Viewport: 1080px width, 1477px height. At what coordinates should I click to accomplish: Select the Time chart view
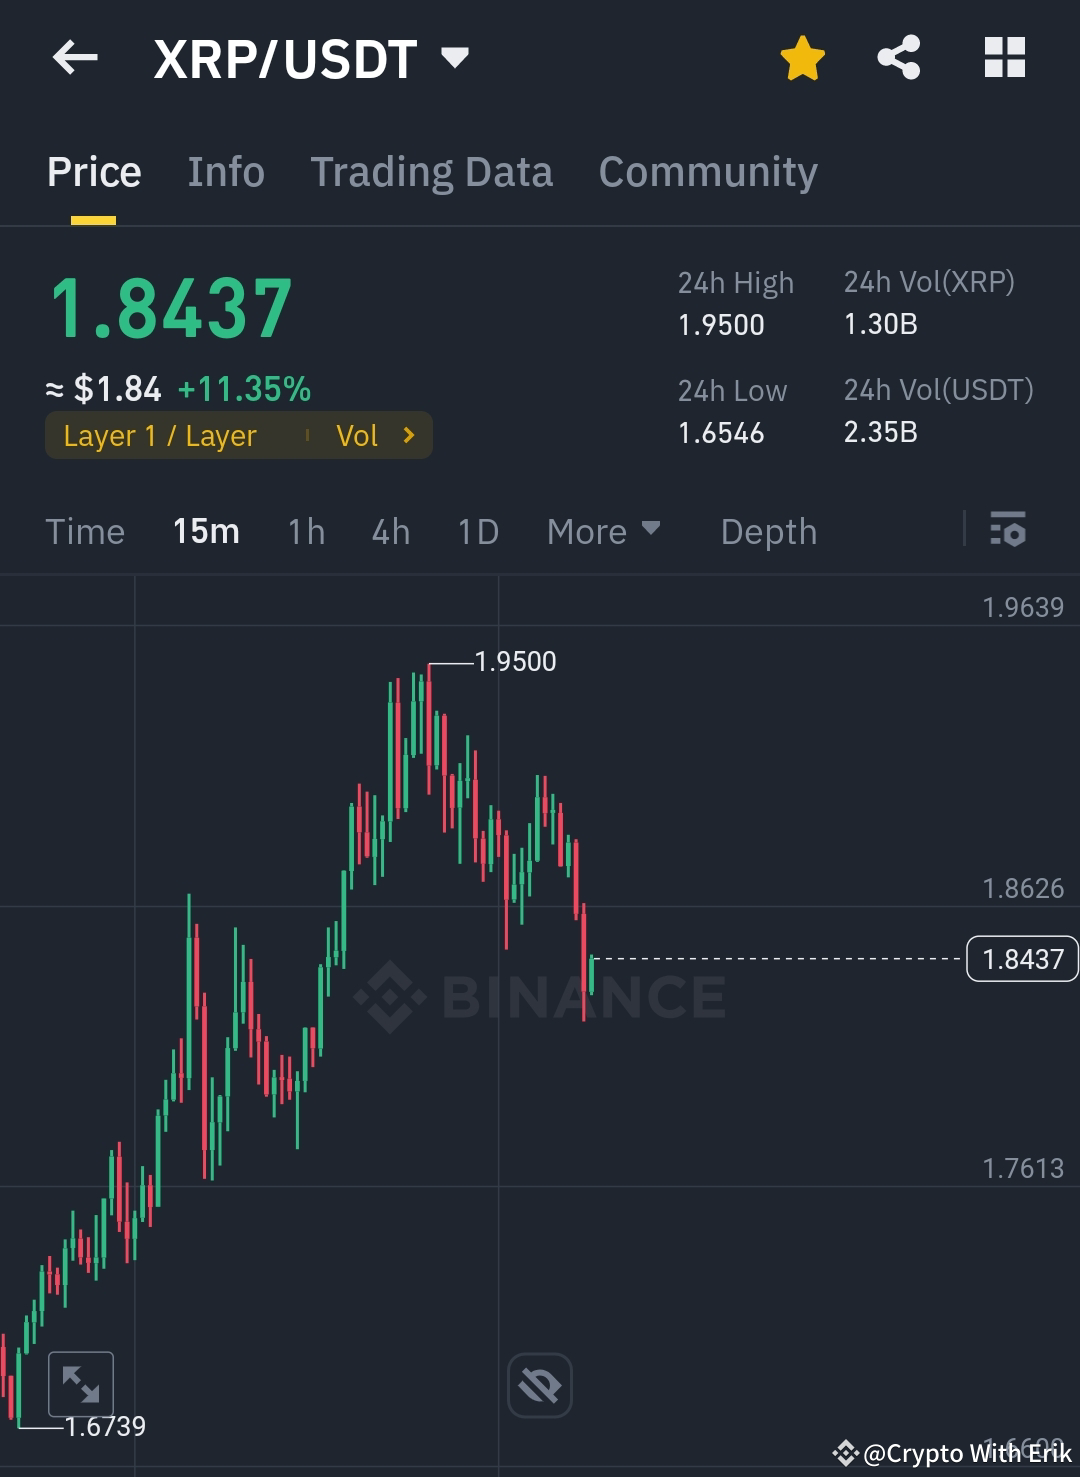[85, 531]
